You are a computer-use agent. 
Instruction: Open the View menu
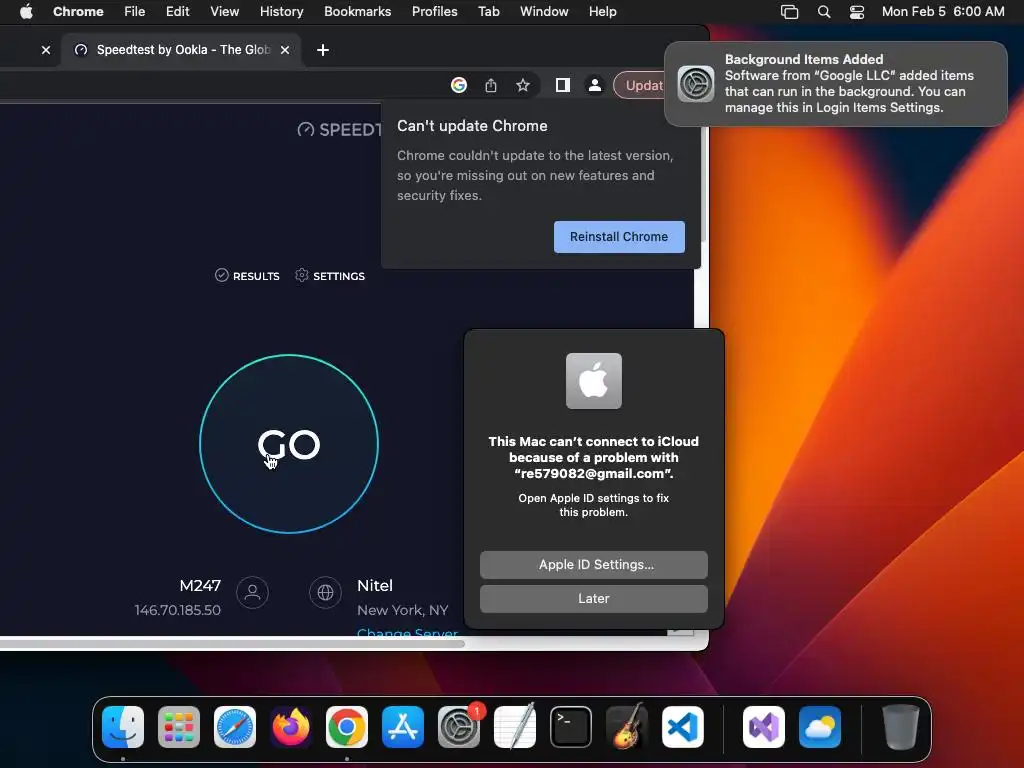click(225, 12)
